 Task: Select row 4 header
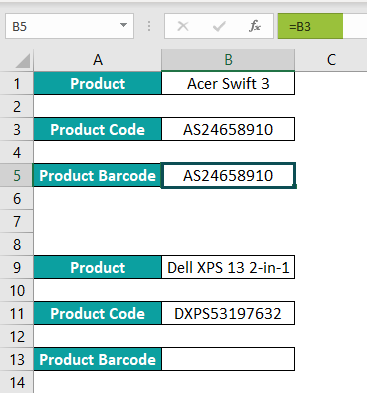17,152
